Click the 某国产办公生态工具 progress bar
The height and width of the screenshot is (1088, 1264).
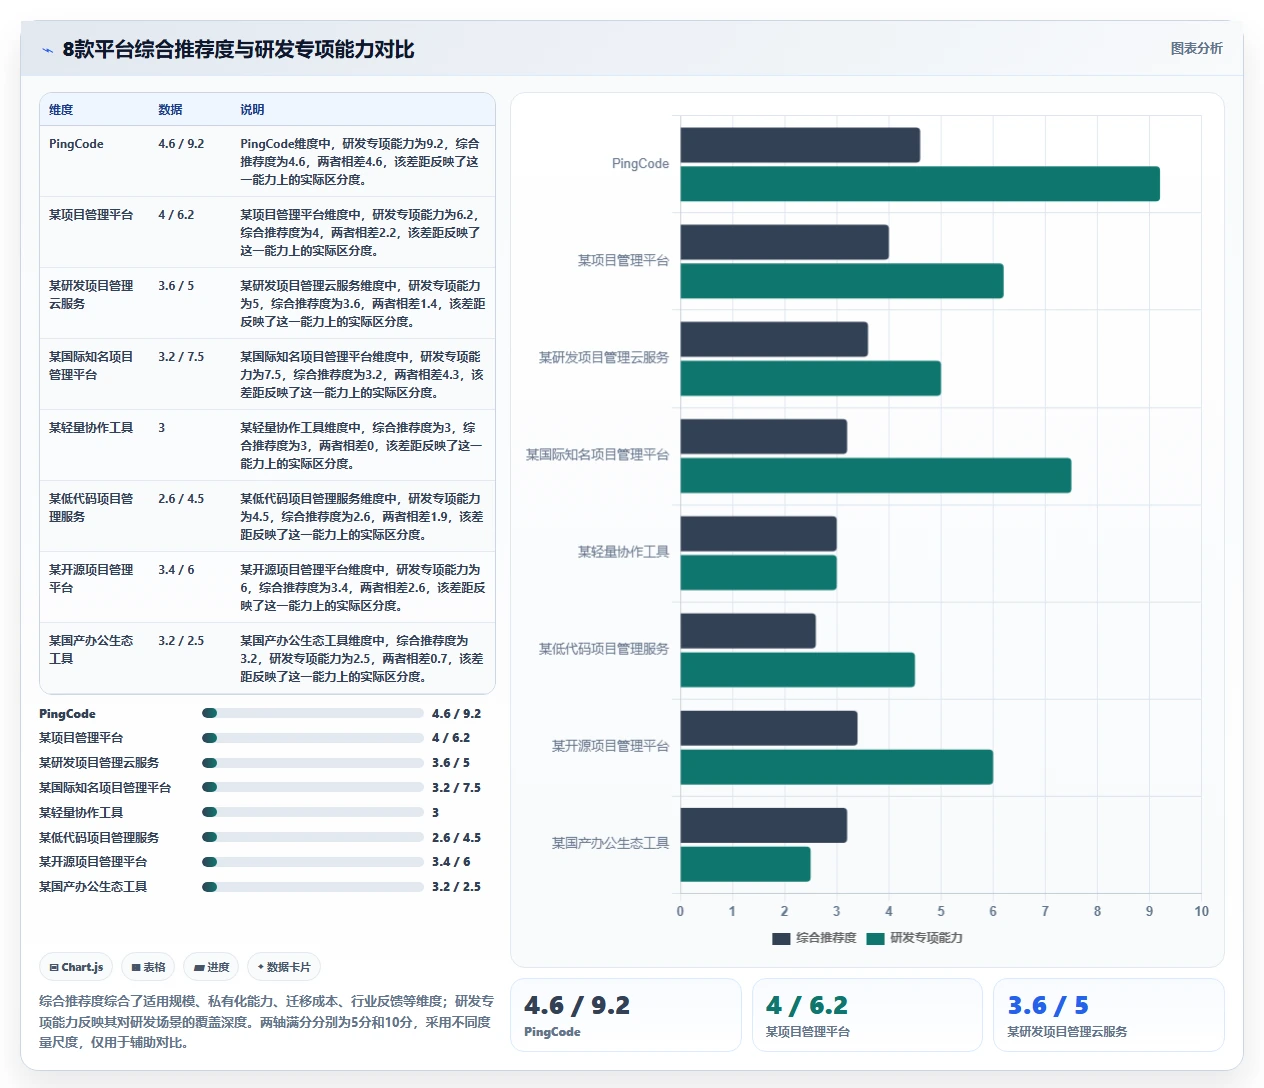tap(313, 887)
